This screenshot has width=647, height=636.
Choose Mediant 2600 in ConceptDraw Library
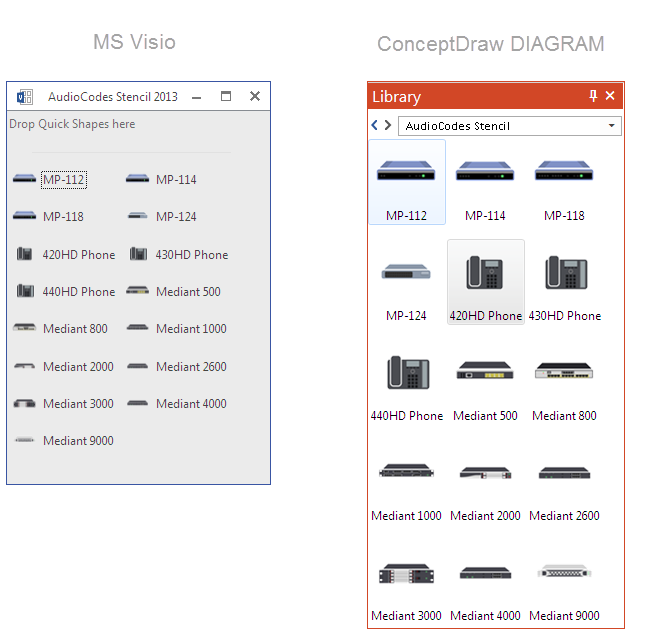pos(564,473)
